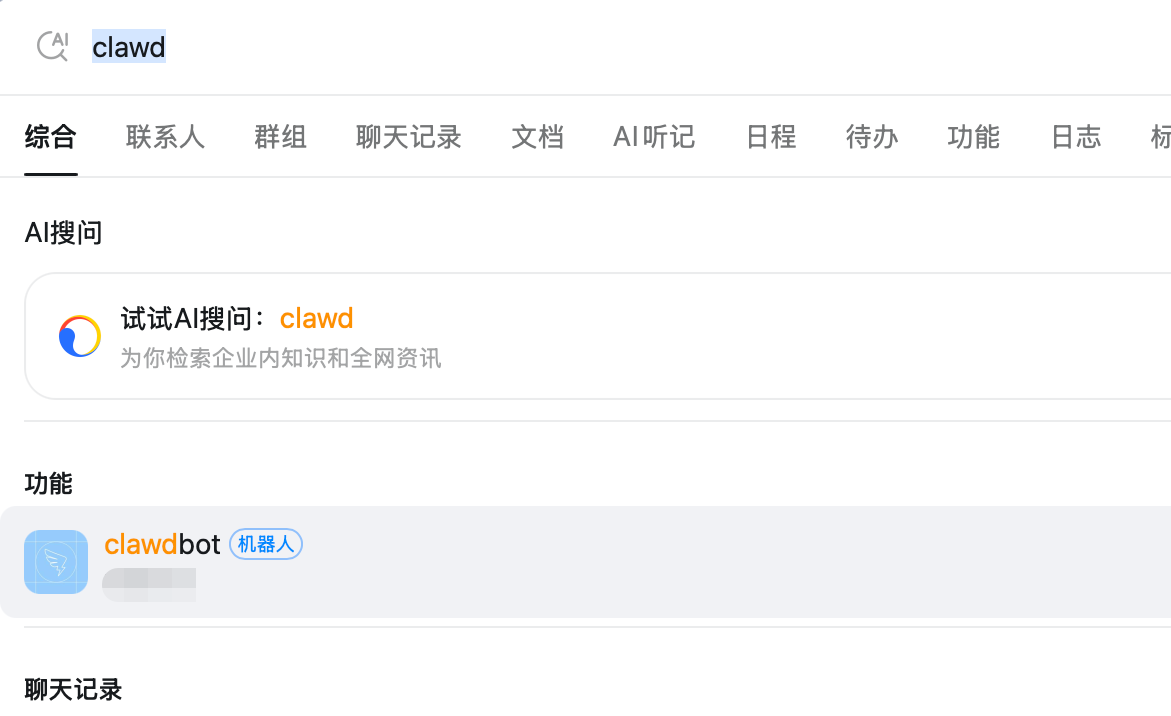This screenshot has width=1171, height=716.
Task: Click the colorful AI搜问 logo icon
Action: pos(80,336)
